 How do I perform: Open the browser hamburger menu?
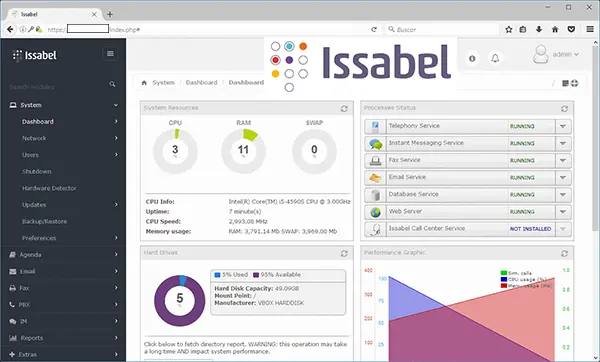(x=590, y=29)
